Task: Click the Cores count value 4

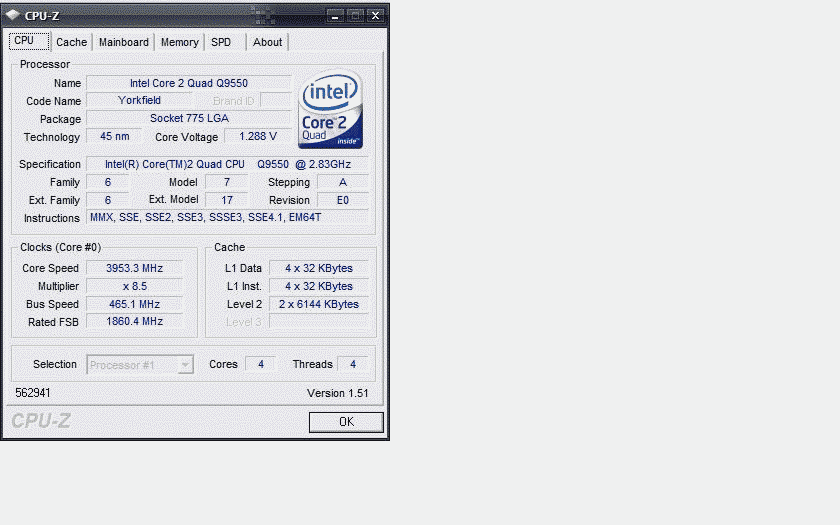Action: 260,364
